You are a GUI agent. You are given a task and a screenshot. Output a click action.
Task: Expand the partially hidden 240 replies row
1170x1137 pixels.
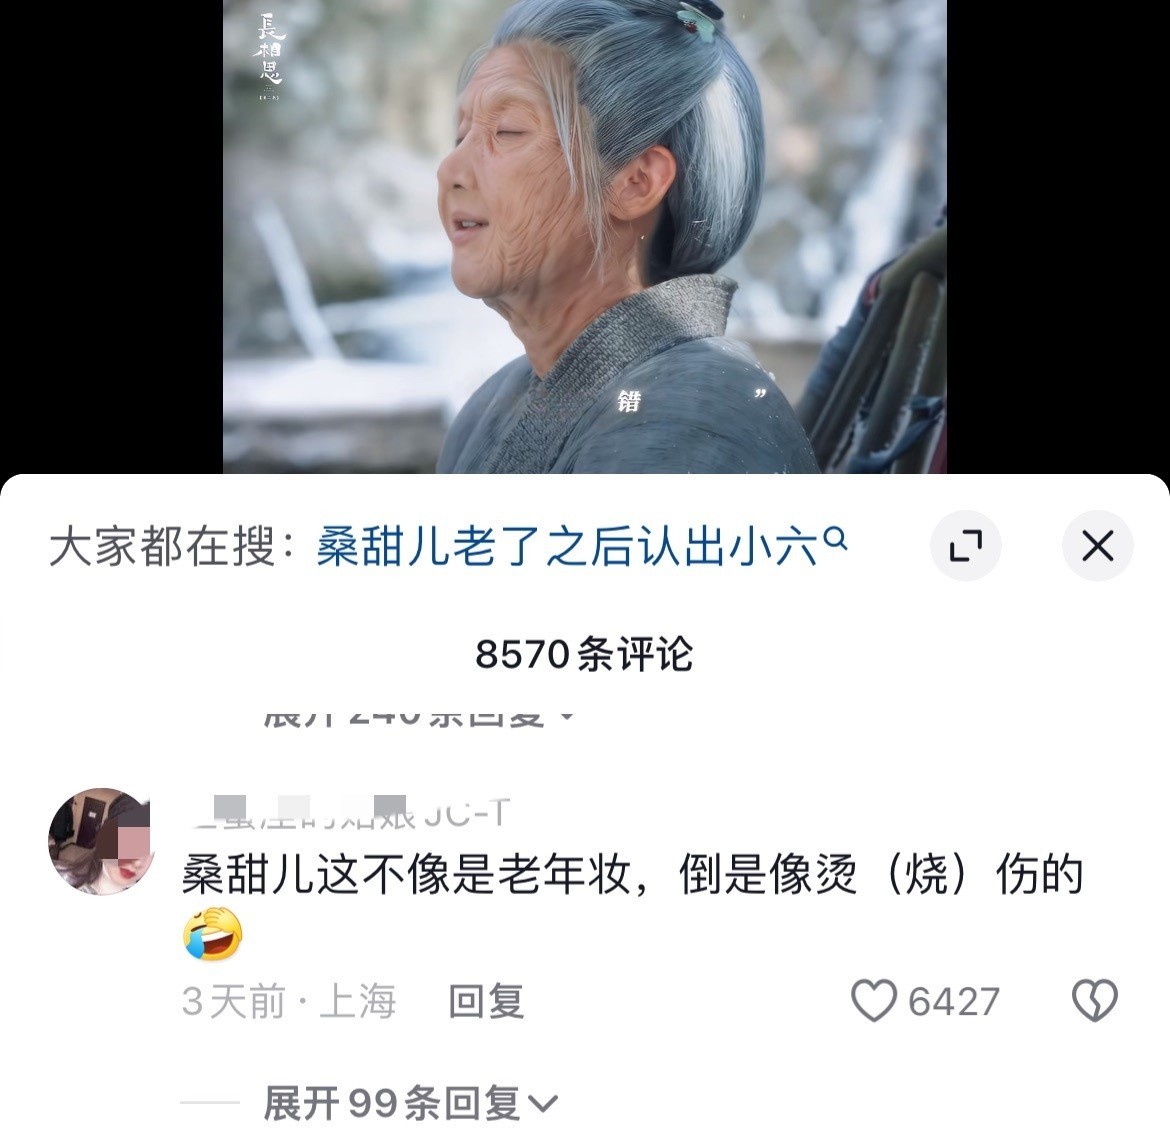click(x=418, y=716)
